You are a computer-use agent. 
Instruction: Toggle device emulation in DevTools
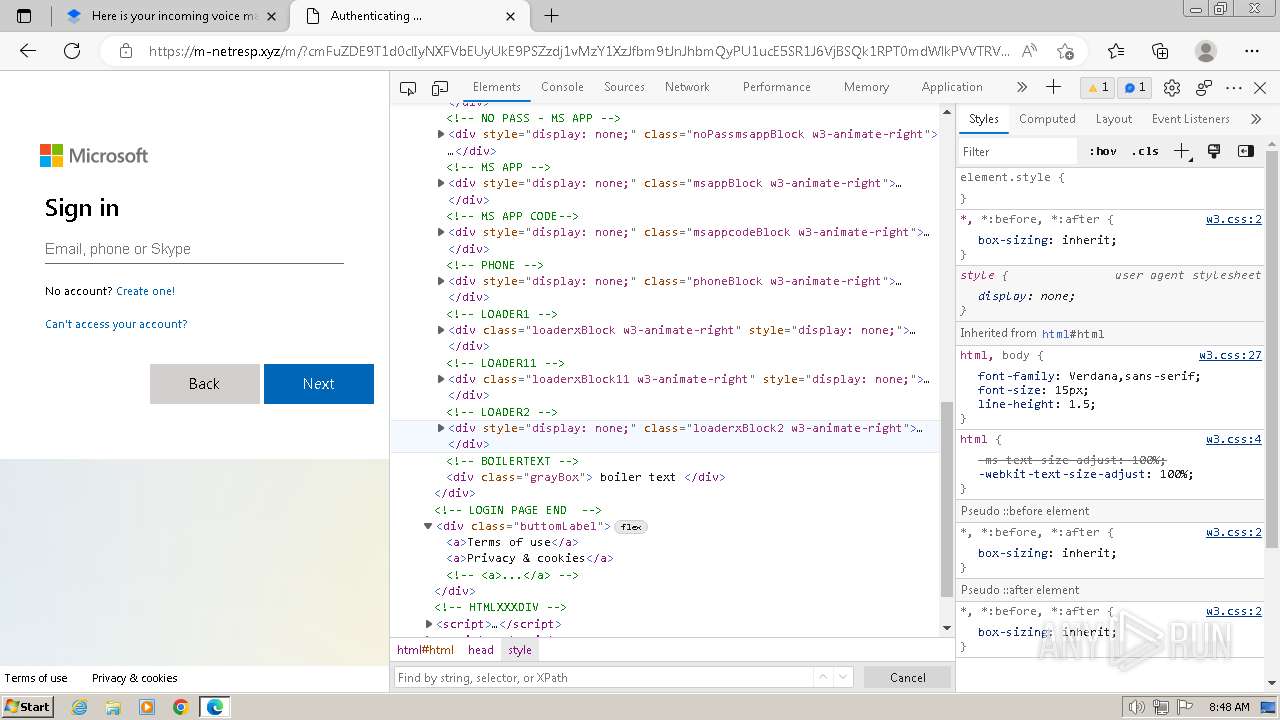coord(440,88)
